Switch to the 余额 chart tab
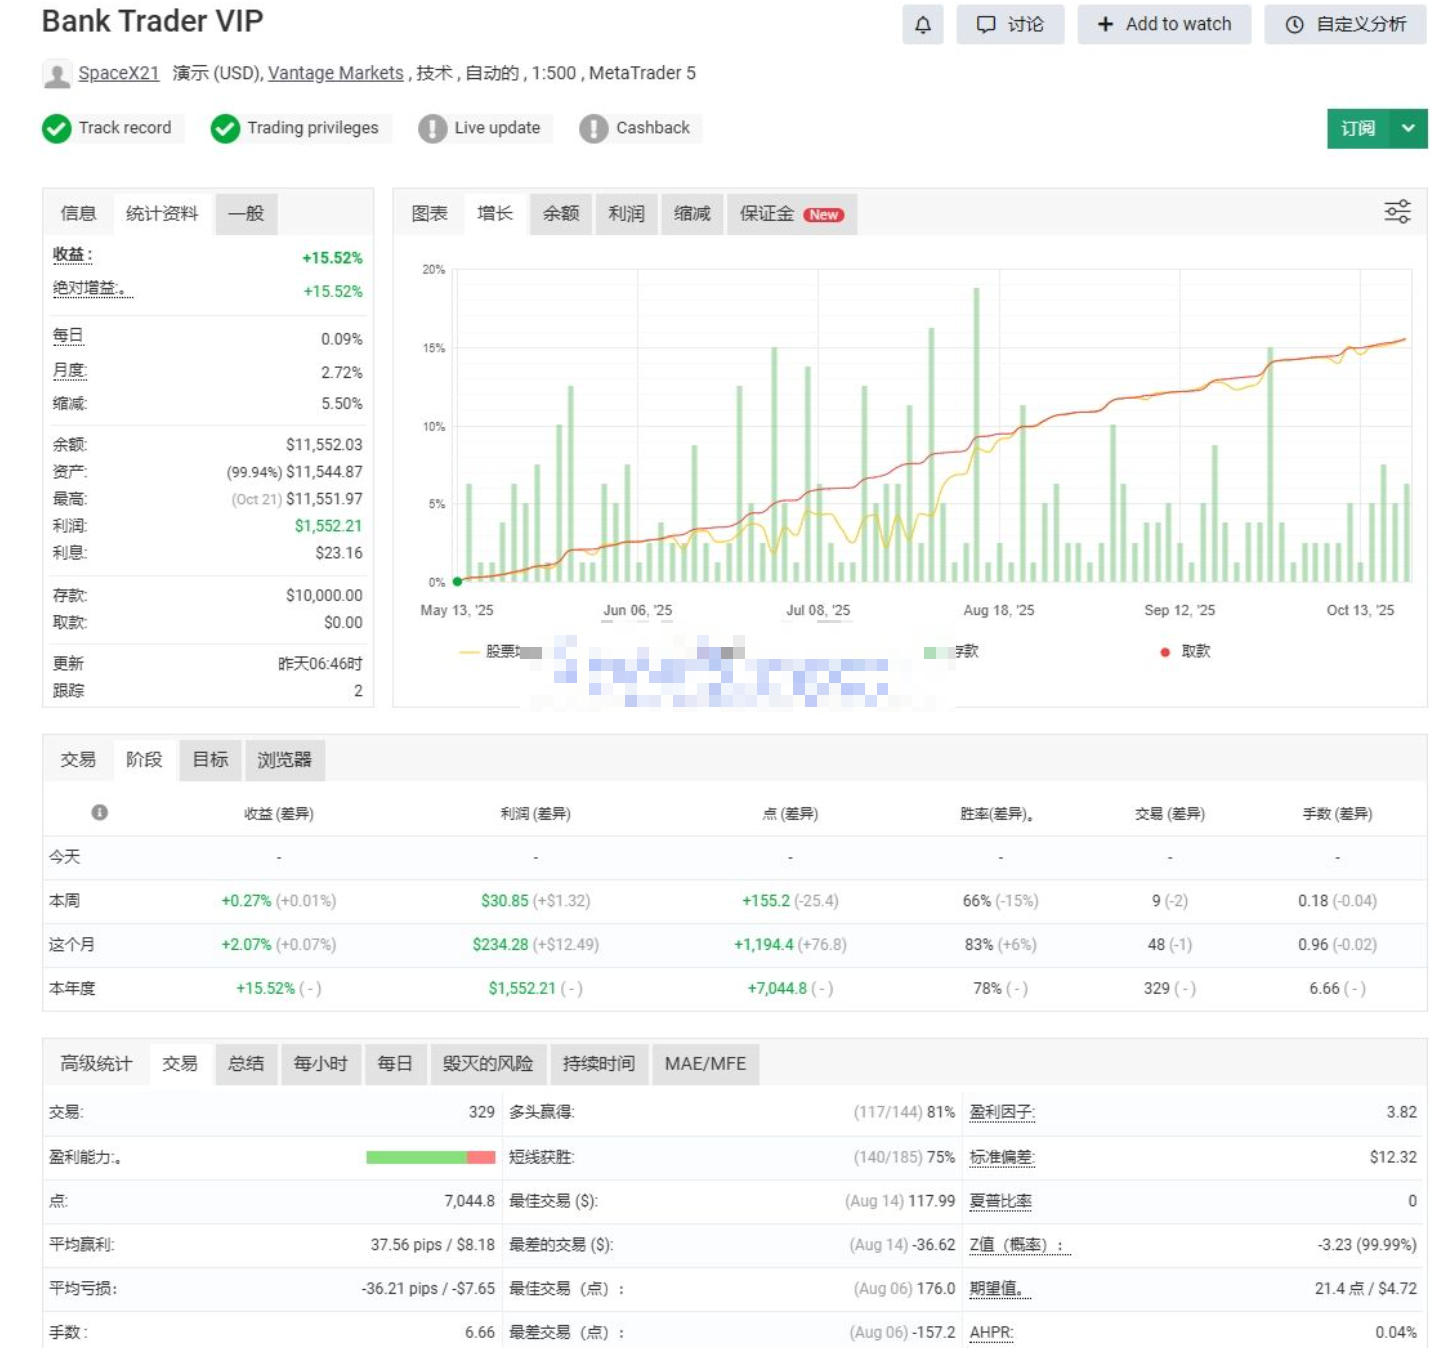The width and height of the screenshot is (1456, 1348). tap(561, 214)
